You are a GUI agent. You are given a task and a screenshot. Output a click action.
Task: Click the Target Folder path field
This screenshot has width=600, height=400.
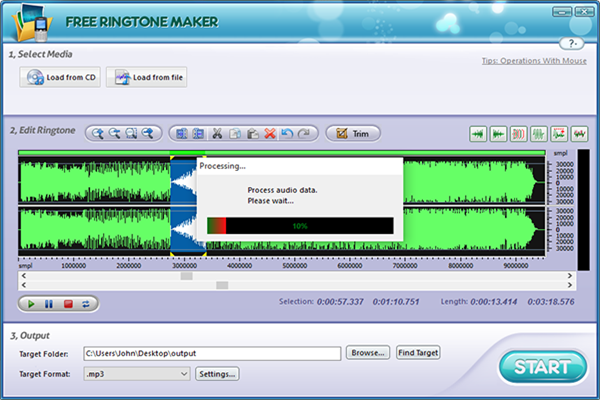coord(212,353)
